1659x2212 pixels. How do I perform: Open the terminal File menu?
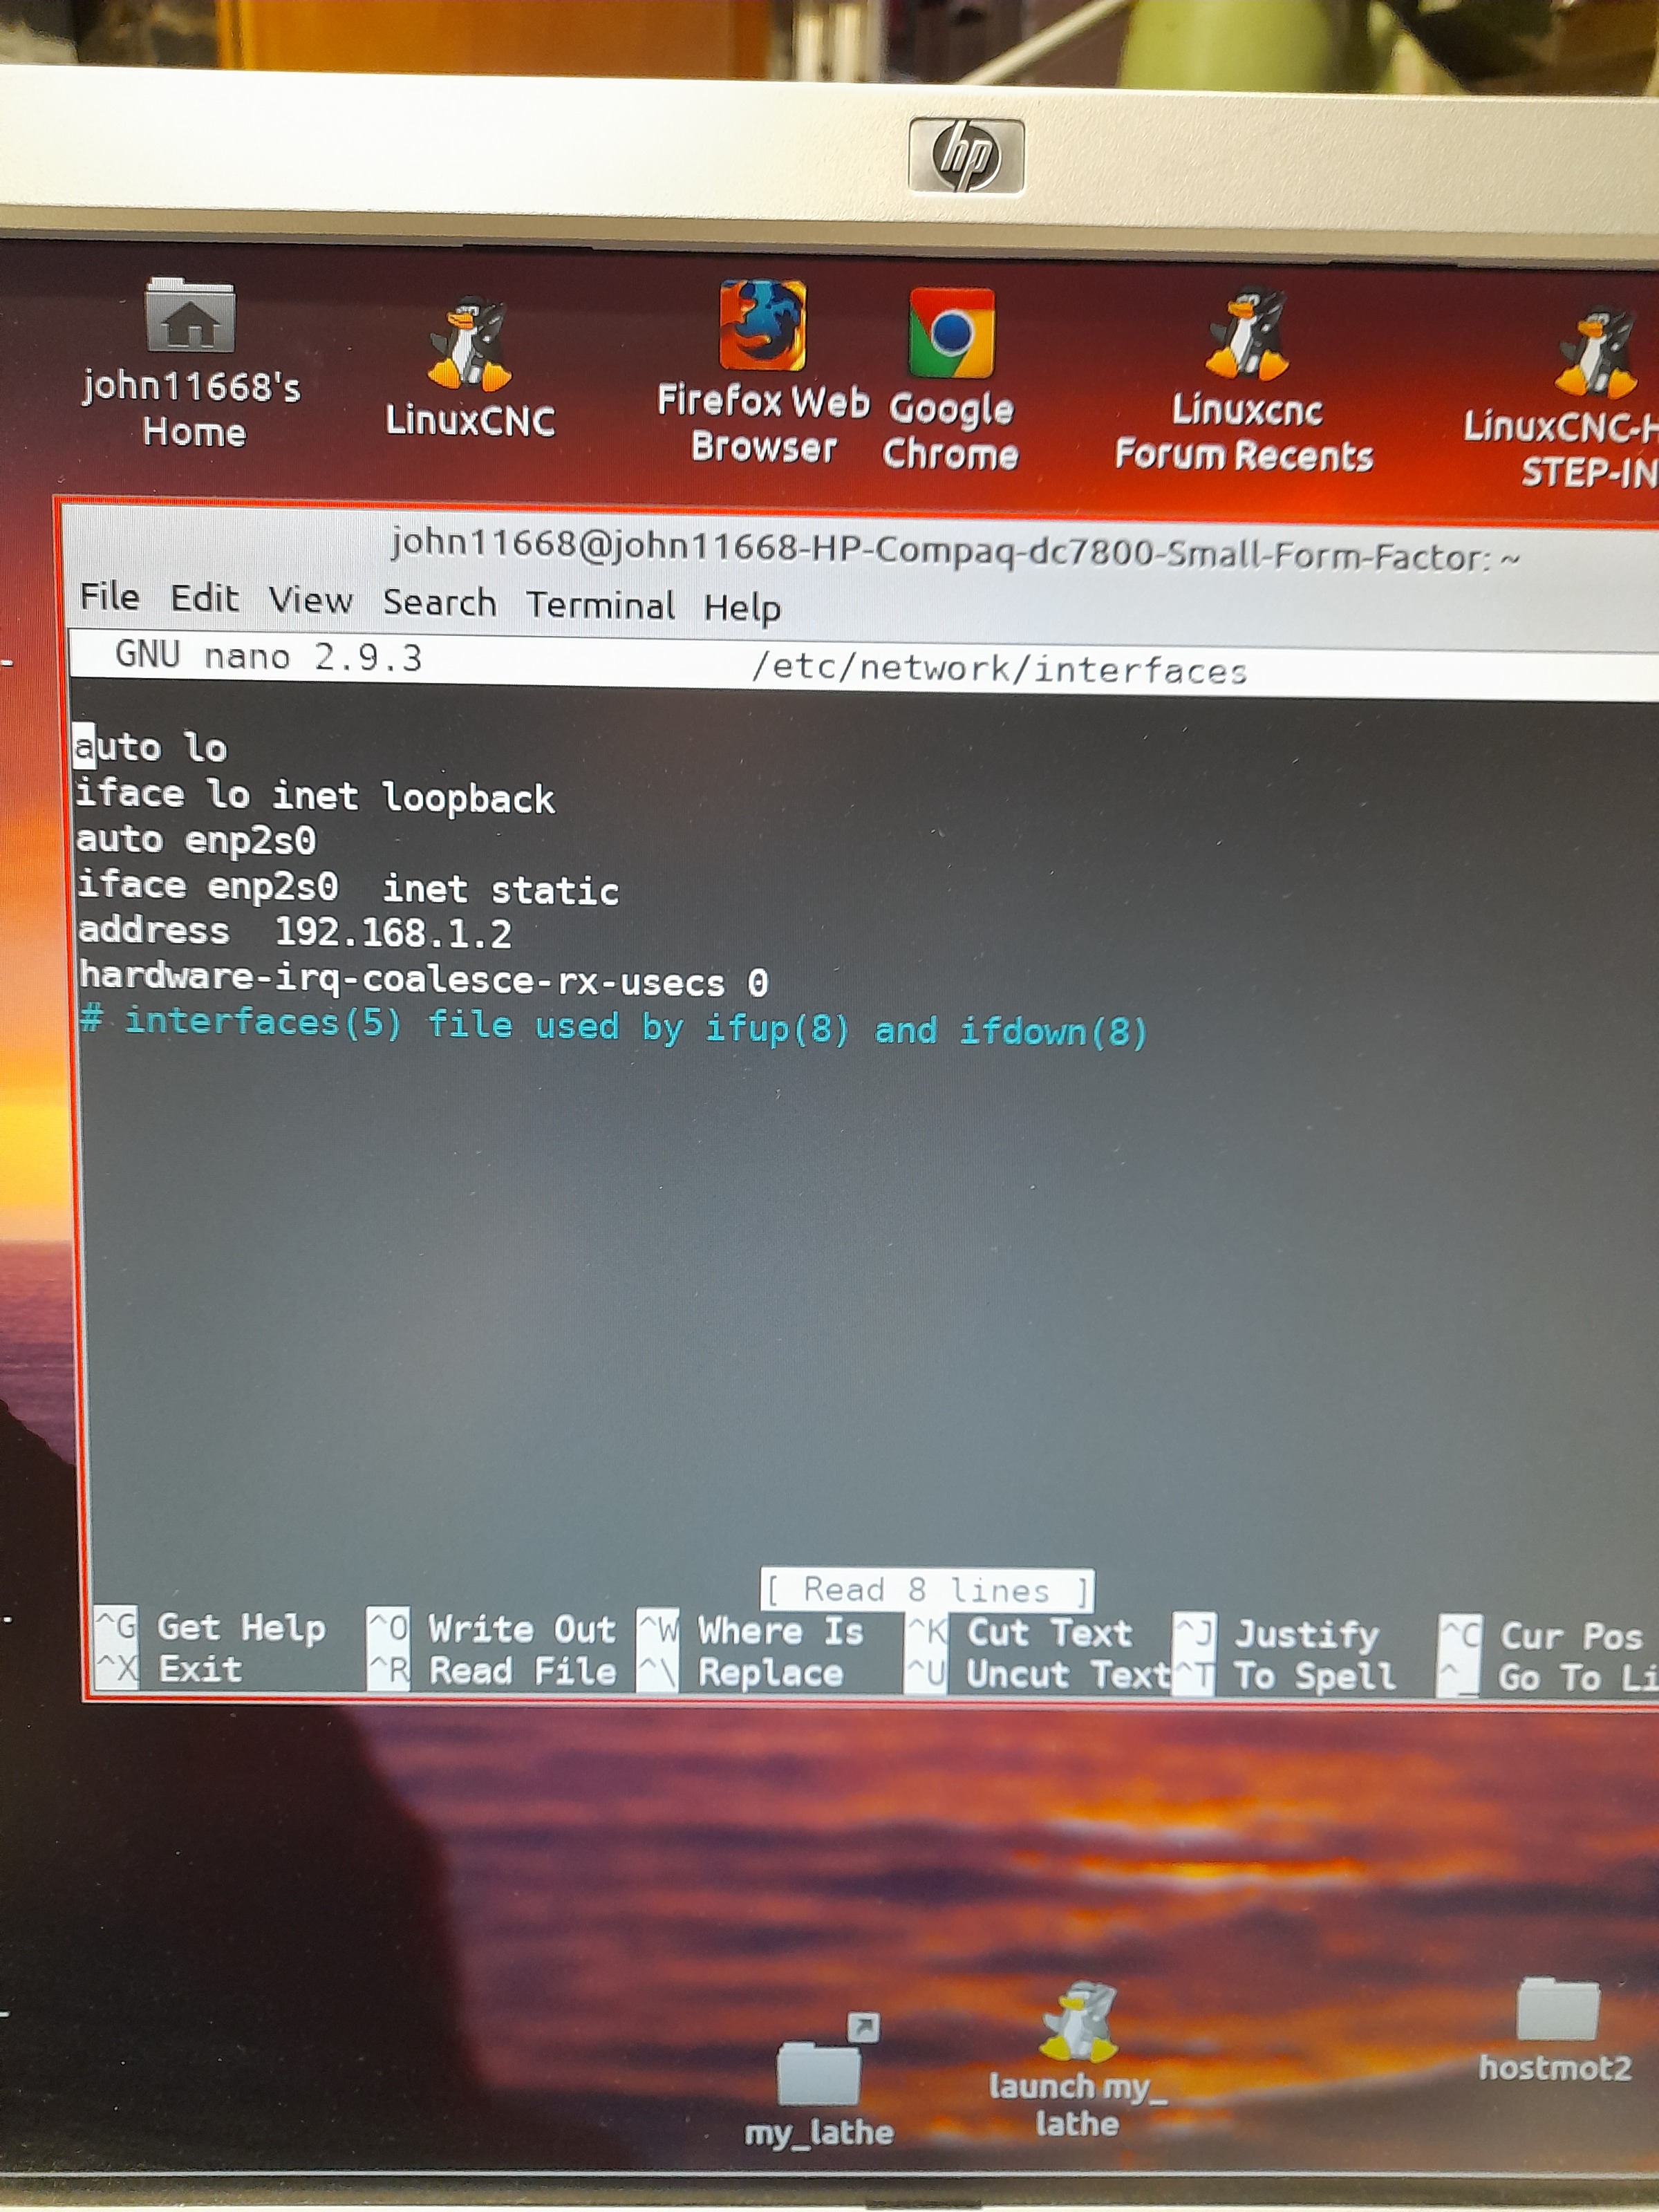[x=109, y=597]
